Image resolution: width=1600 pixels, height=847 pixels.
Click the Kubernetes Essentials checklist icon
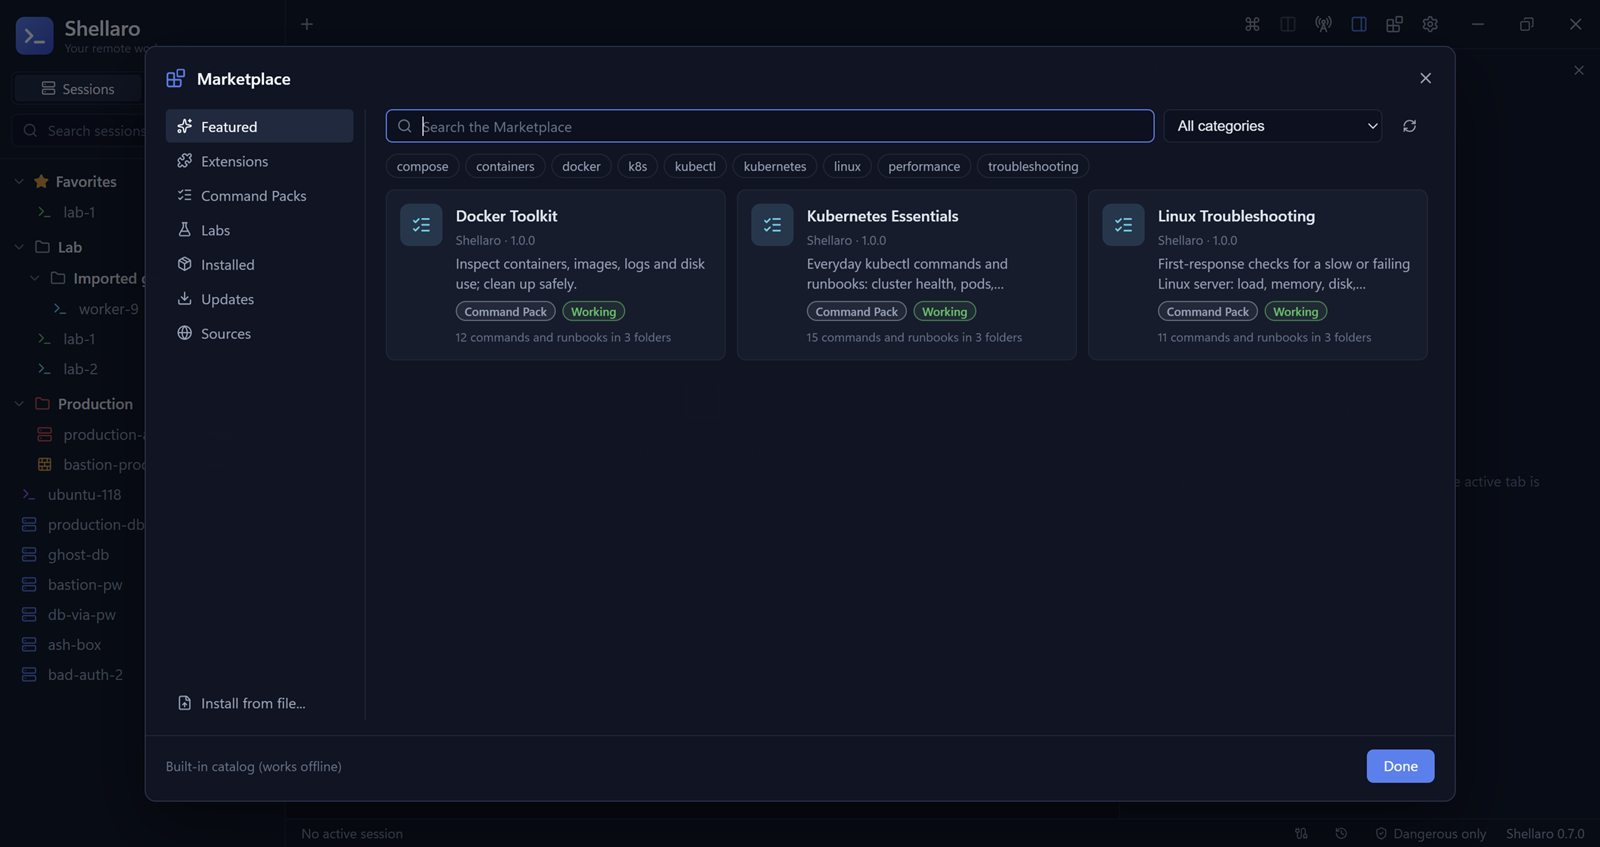772,225
